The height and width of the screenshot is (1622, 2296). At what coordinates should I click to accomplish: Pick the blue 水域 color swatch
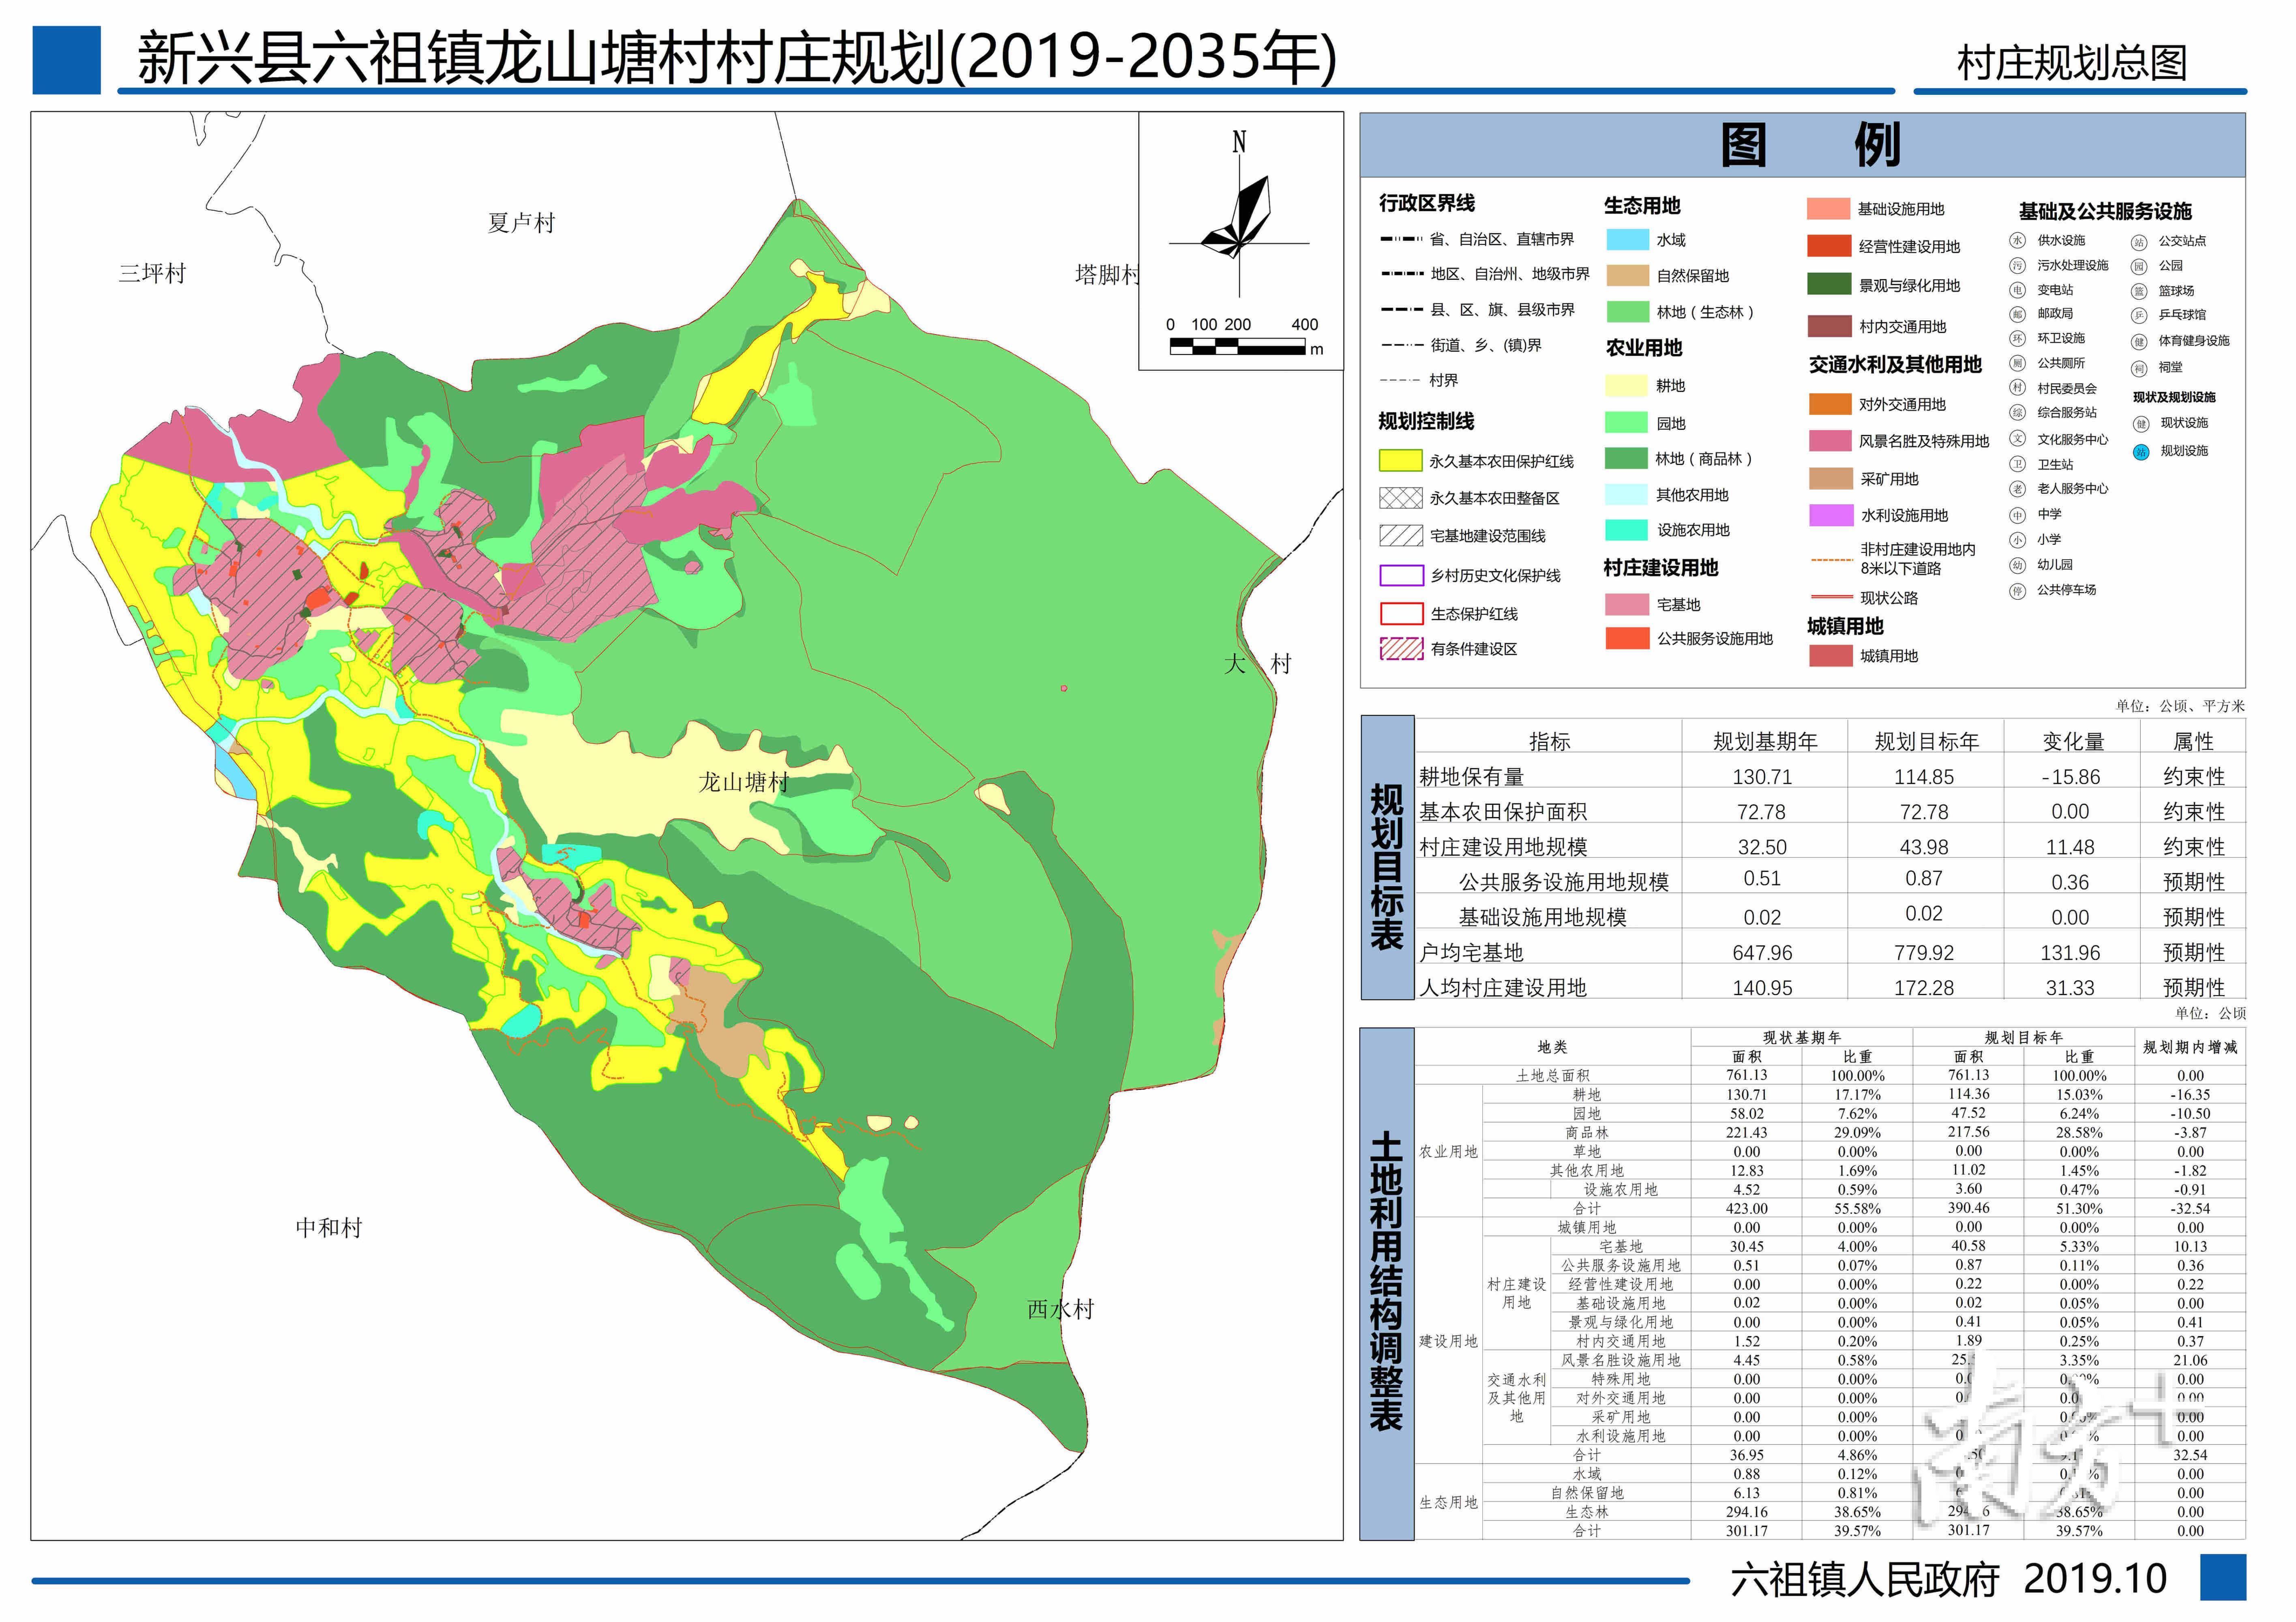click(1627, 240)
